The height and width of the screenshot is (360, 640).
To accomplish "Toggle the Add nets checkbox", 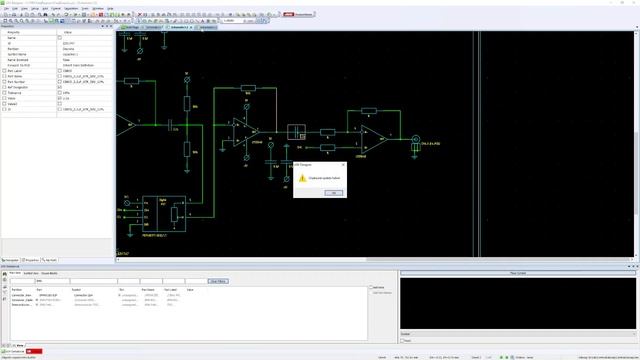I will [x=371, y=287].
